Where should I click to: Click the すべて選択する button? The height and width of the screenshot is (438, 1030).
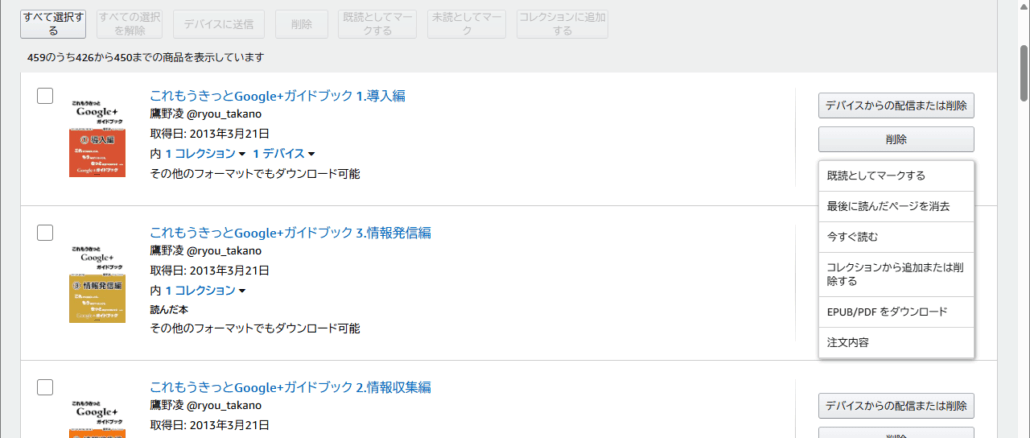click(53, 24)
